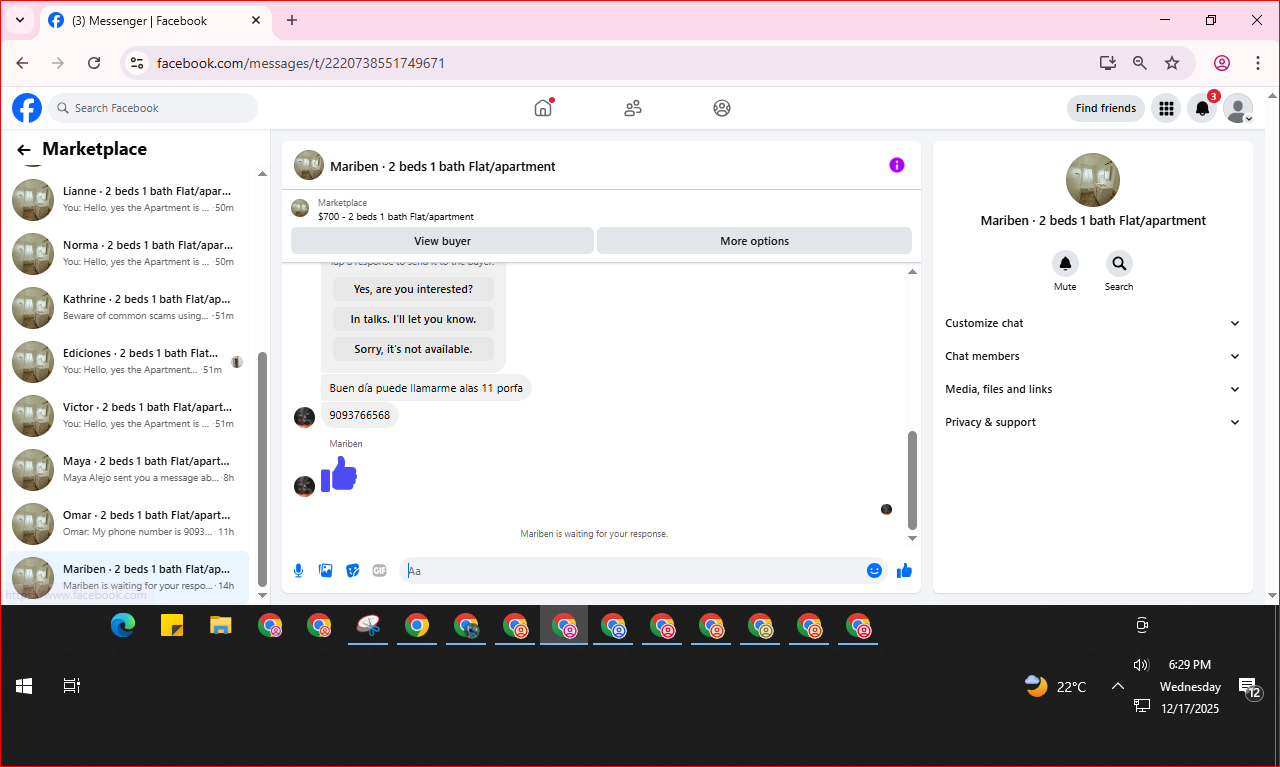The width and height of the screenshot is (1280, 767).
Task: Open the Lianne conversation
Action: tap(128, 199)
